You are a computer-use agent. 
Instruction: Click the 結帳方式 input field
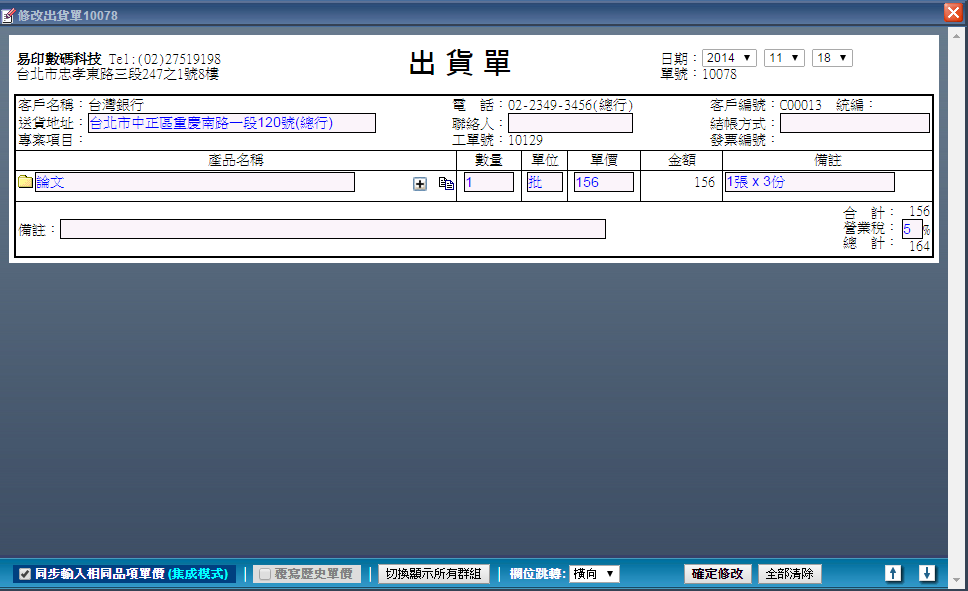[x=854, y=123]
